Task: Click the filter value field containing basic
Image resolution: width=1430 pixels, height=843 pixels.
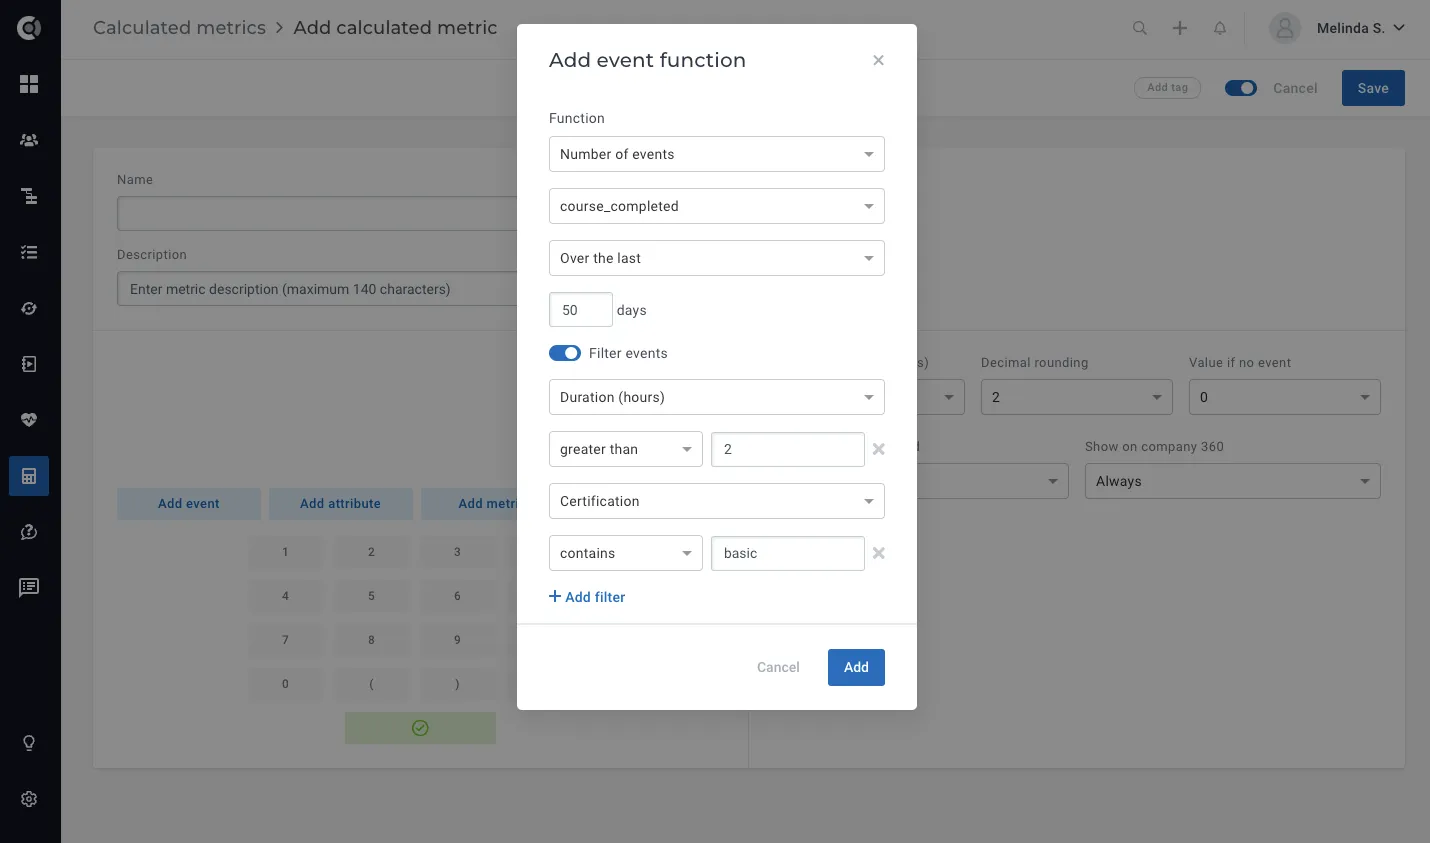Action: [x=788, y=553]
